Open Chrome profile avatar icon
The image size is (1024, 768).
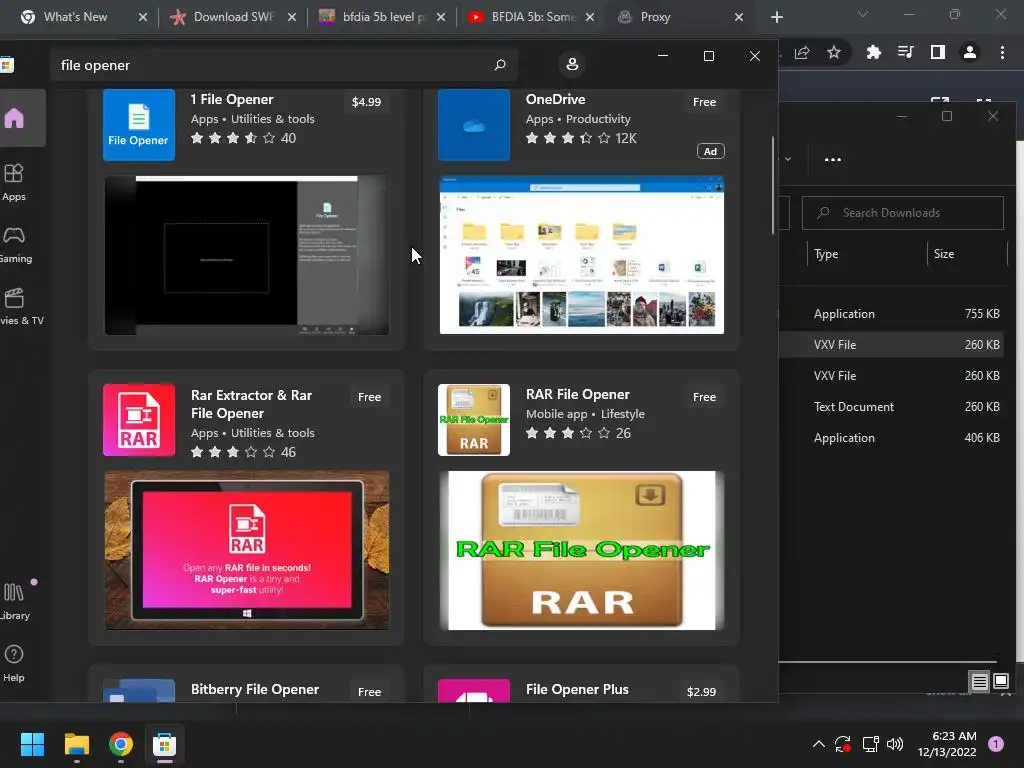(x=970, y=52)
